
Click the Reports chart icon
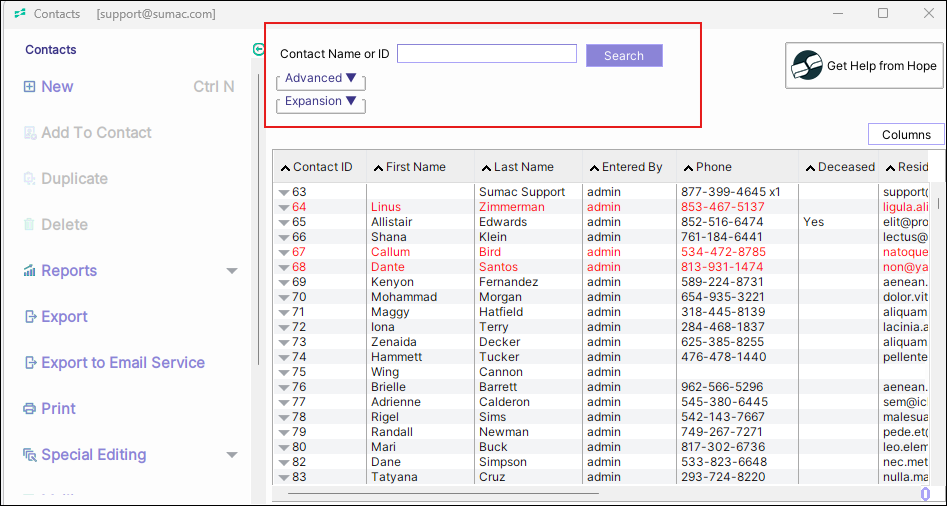(29, 271)
